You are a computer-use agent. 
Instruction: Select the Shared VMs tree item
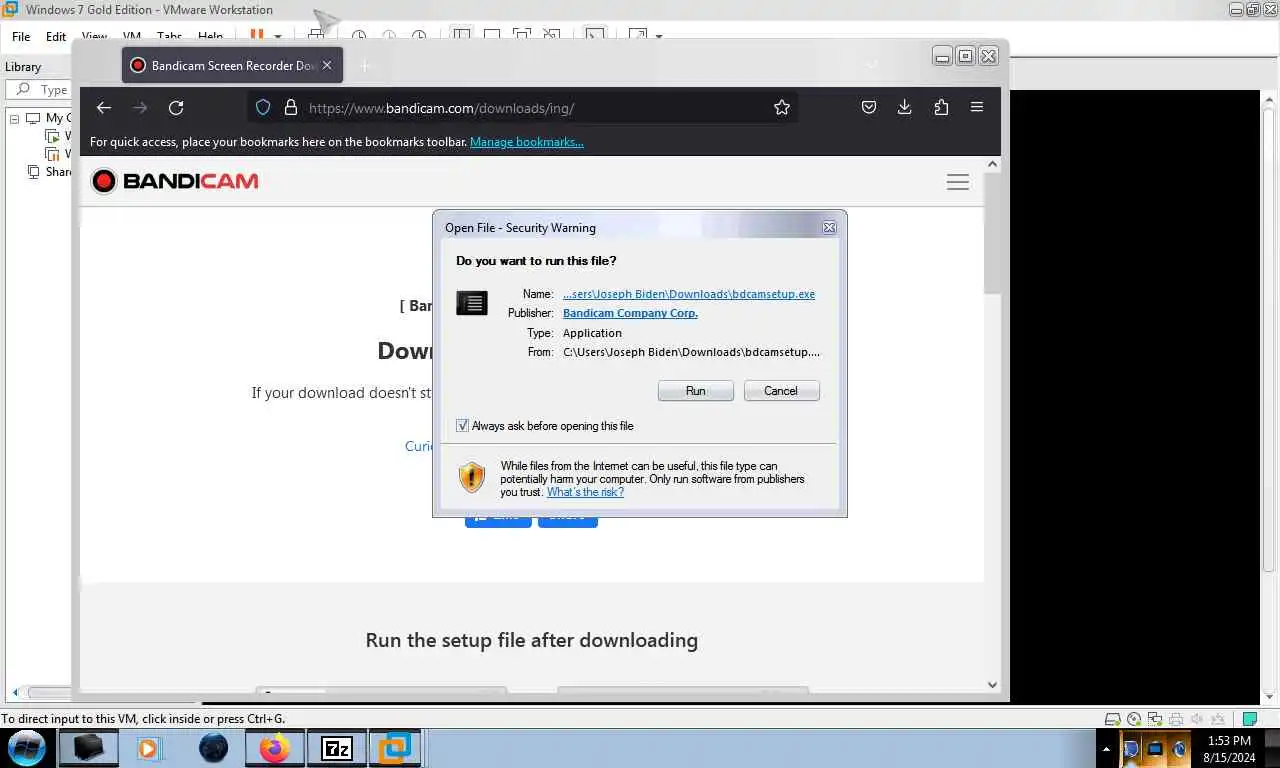click(49, 172)
